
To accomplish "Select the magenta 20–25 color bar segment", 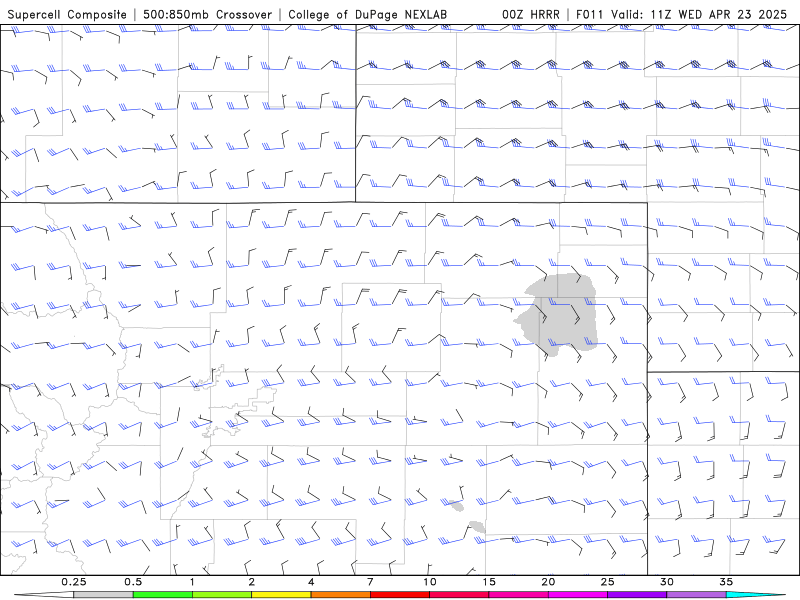I will tap(578, 595).
